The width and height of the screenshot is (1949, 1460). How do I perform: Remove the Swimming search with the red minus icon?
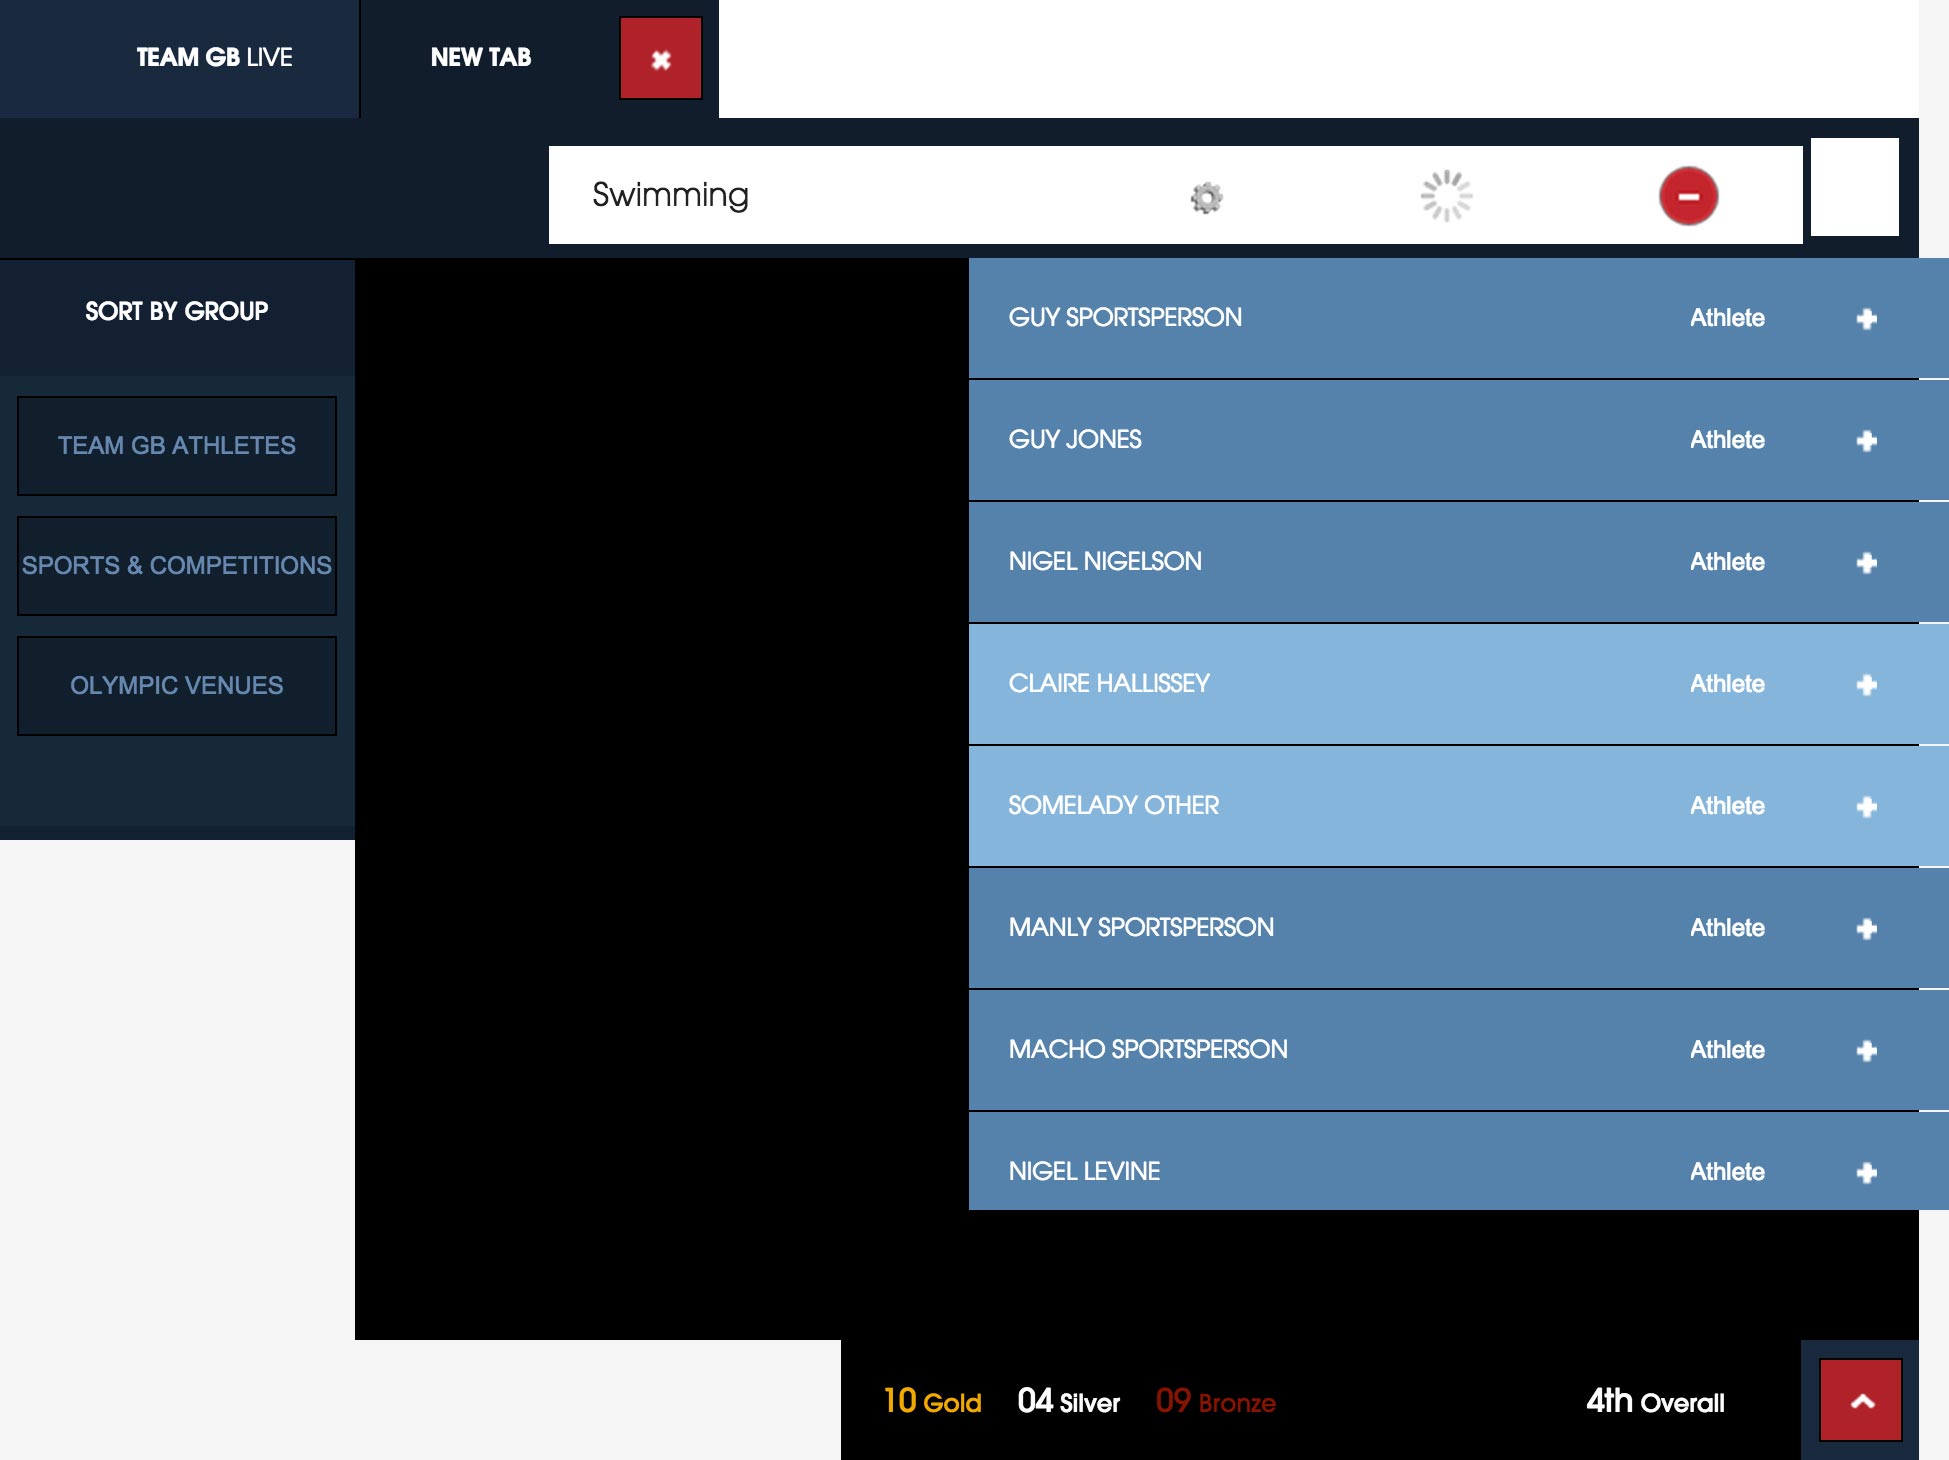[1688, 196]
